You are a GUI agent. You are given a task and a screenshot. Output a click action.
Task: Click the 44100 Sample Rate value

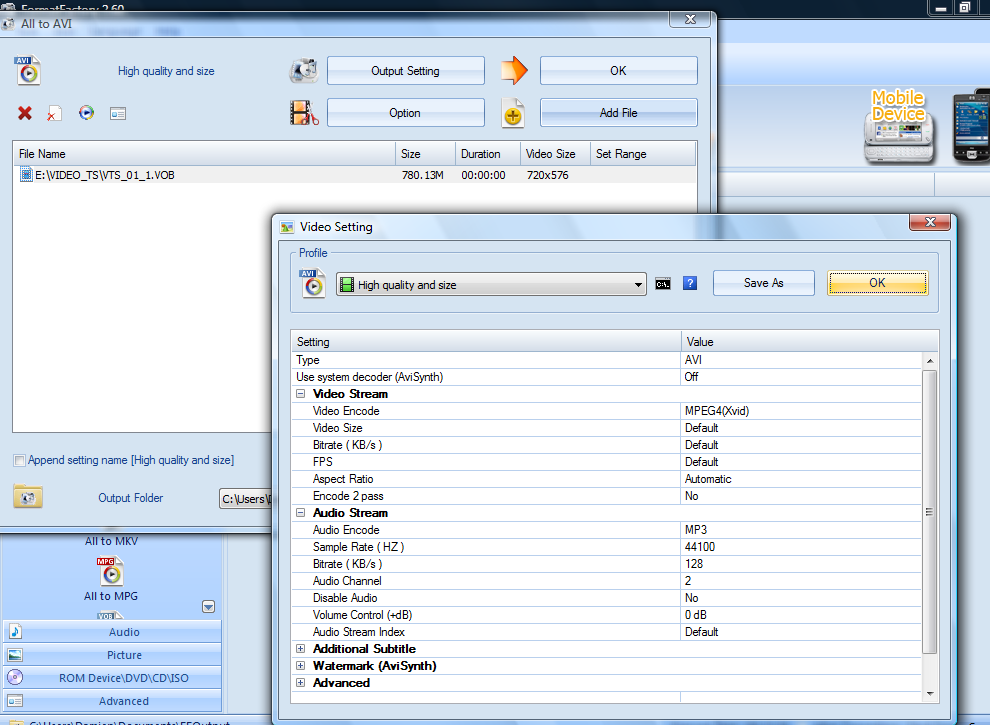coord(700,547)
